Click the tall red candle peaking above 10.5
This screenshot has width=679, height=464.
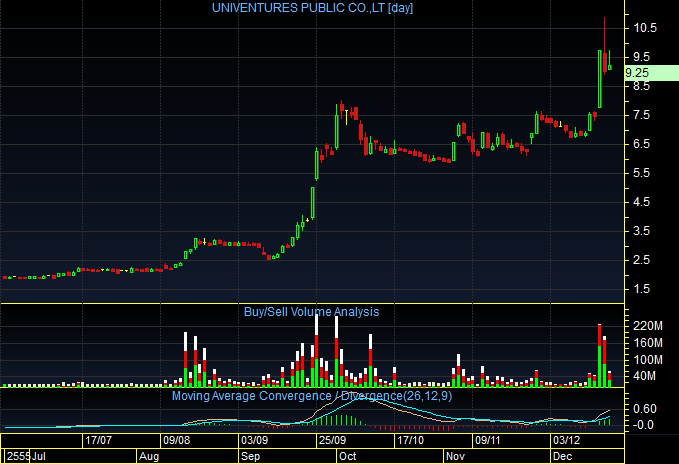[x=605, y=46]
